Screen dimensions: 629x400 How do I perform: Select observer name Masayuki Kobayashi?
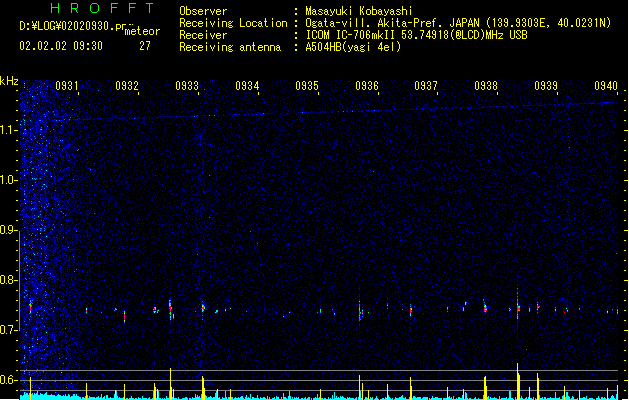[359, 11]
